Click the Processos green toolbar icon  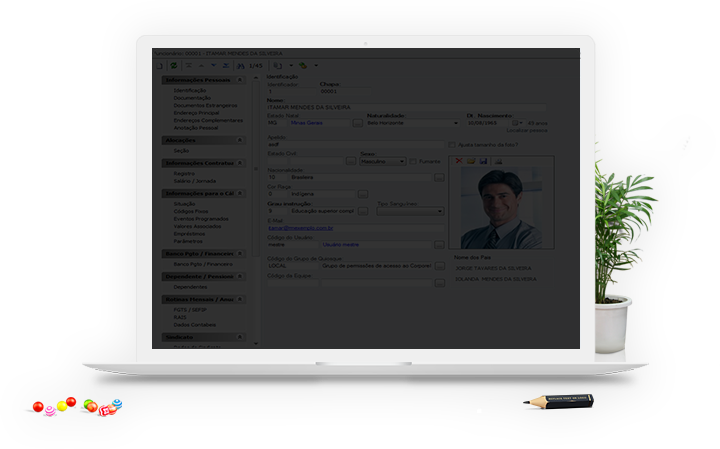pyautogui.click(x=303, y=66)
